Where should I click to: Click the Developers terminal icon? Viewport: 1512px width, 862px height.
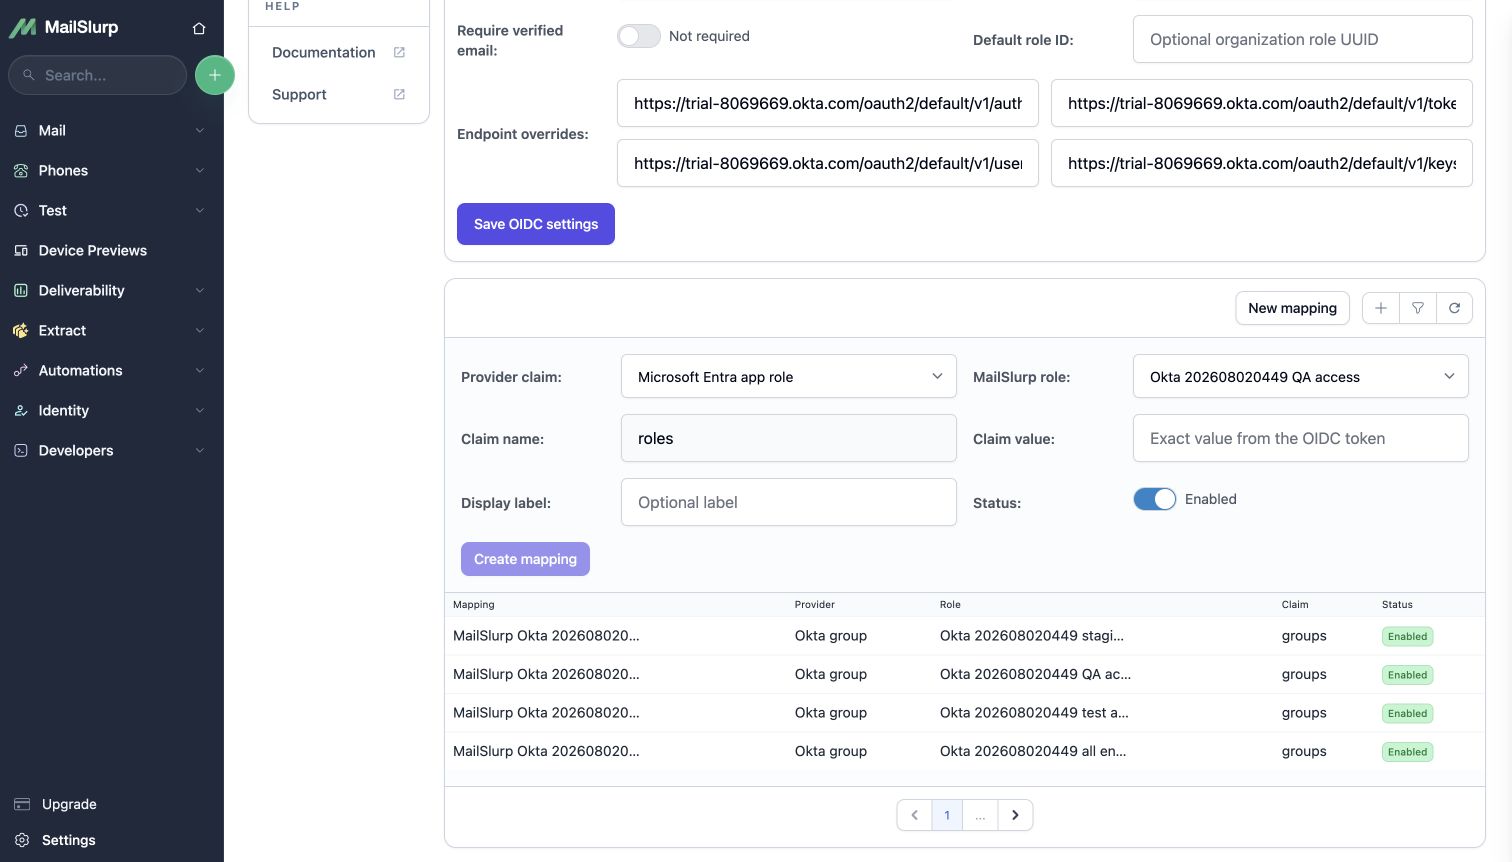[x=21, y=450]
